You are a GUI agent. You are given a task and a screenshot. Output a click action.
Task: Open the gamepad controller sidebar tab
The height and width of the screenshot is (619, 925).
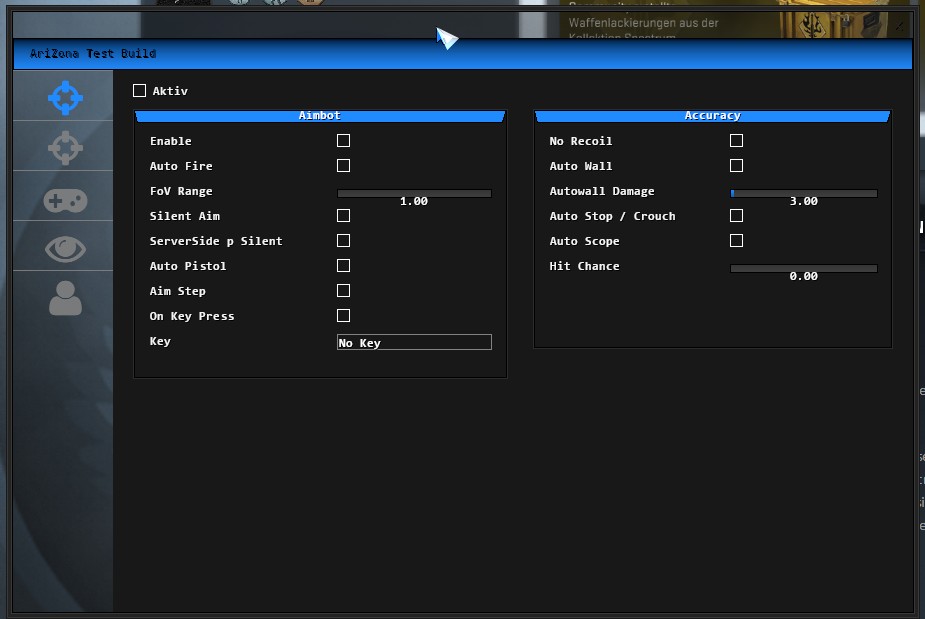pos(65,200)
